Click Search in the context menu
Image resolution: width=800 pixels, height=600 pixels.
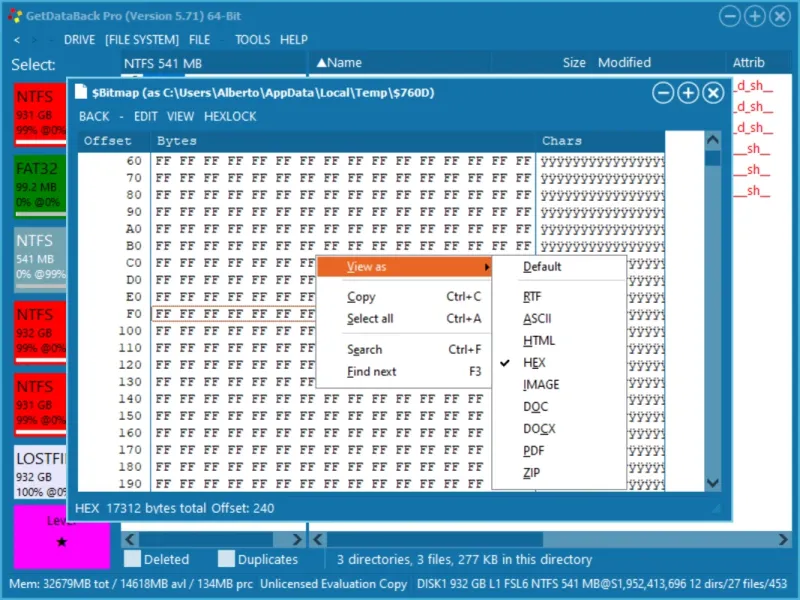tap(404, 349)
